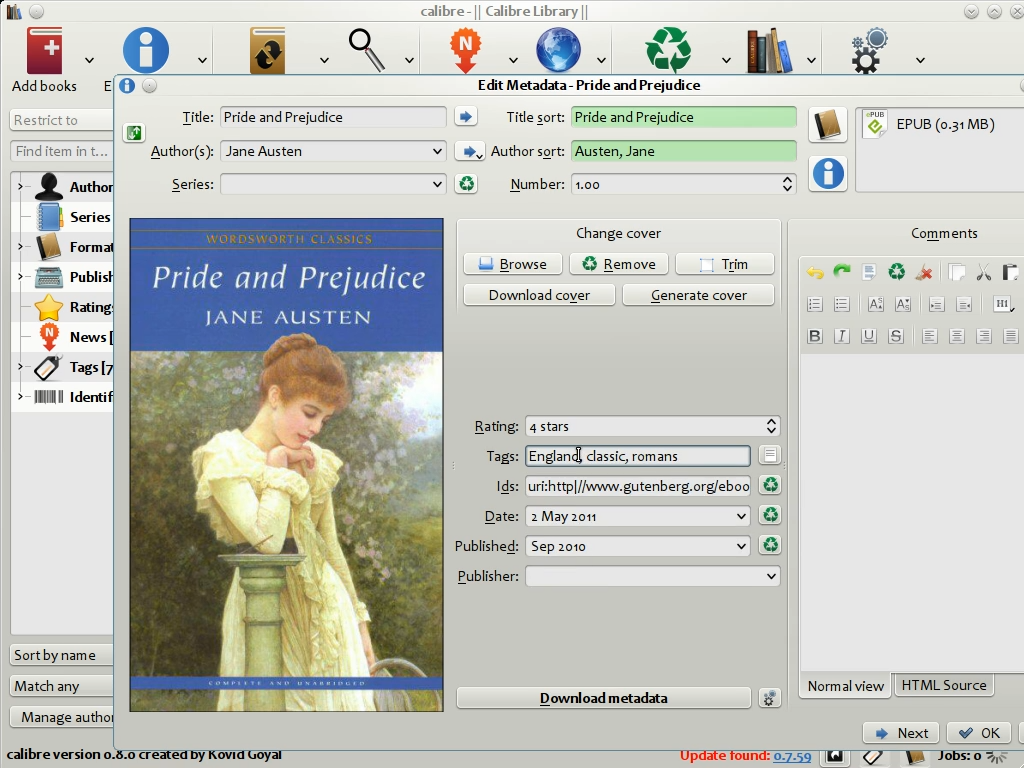The width and height of the screenshot is (1024, 768).
Task: Click the scissors cut icon in Comments
Action: pyautogui.click(x=983, y=272)
